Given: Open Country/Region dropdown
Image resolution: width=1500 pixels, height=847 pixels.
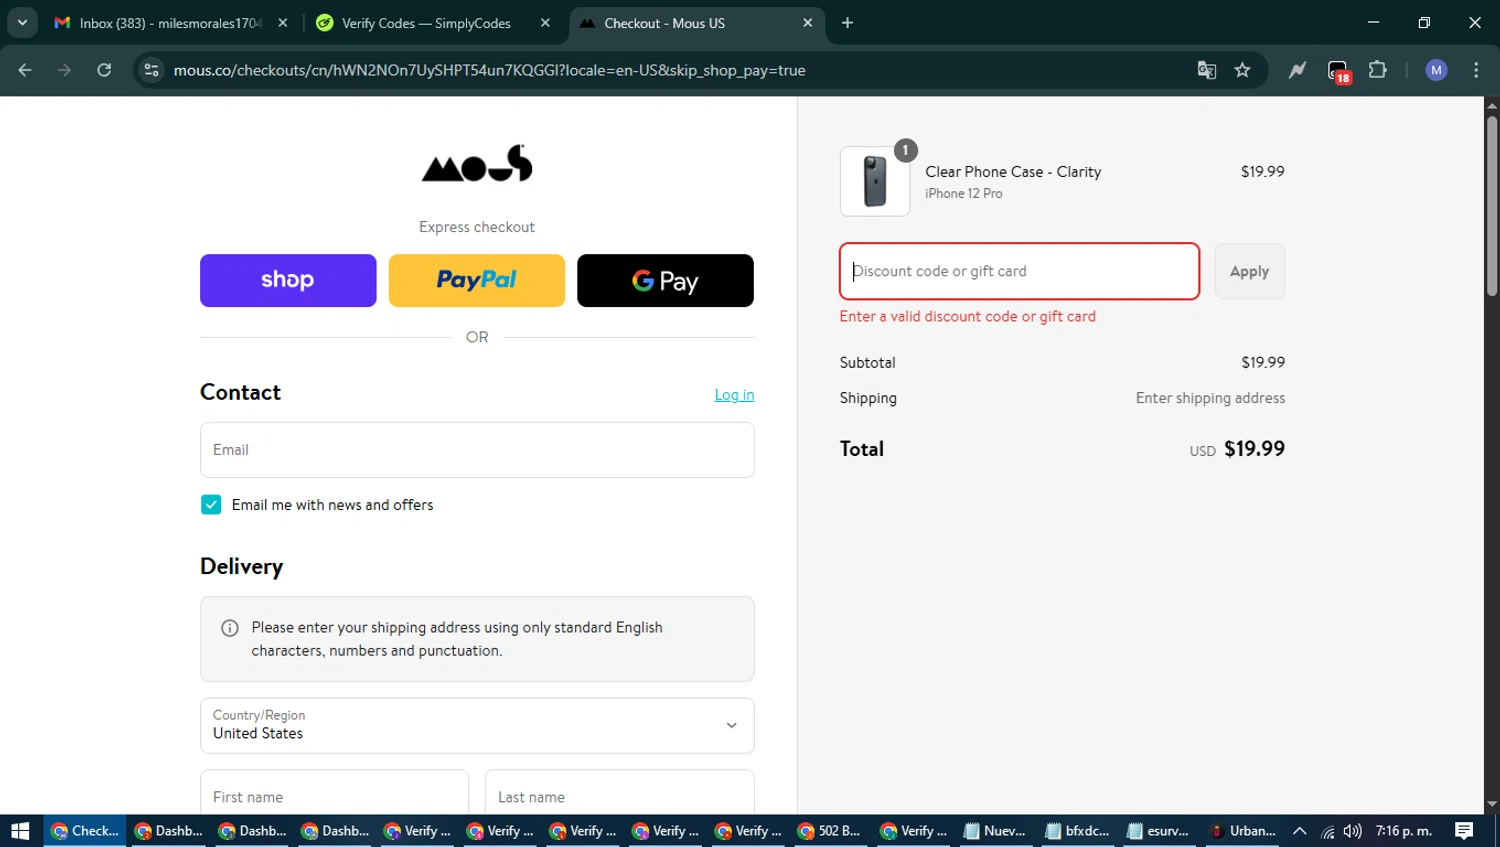Looking at the screenshot, I should coord(477,726).
